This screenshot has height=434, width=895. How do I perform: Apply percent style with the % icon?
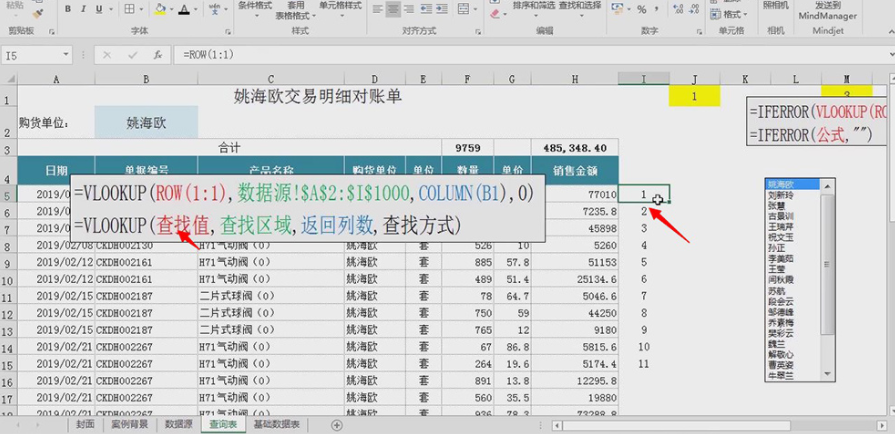[642, 9]
